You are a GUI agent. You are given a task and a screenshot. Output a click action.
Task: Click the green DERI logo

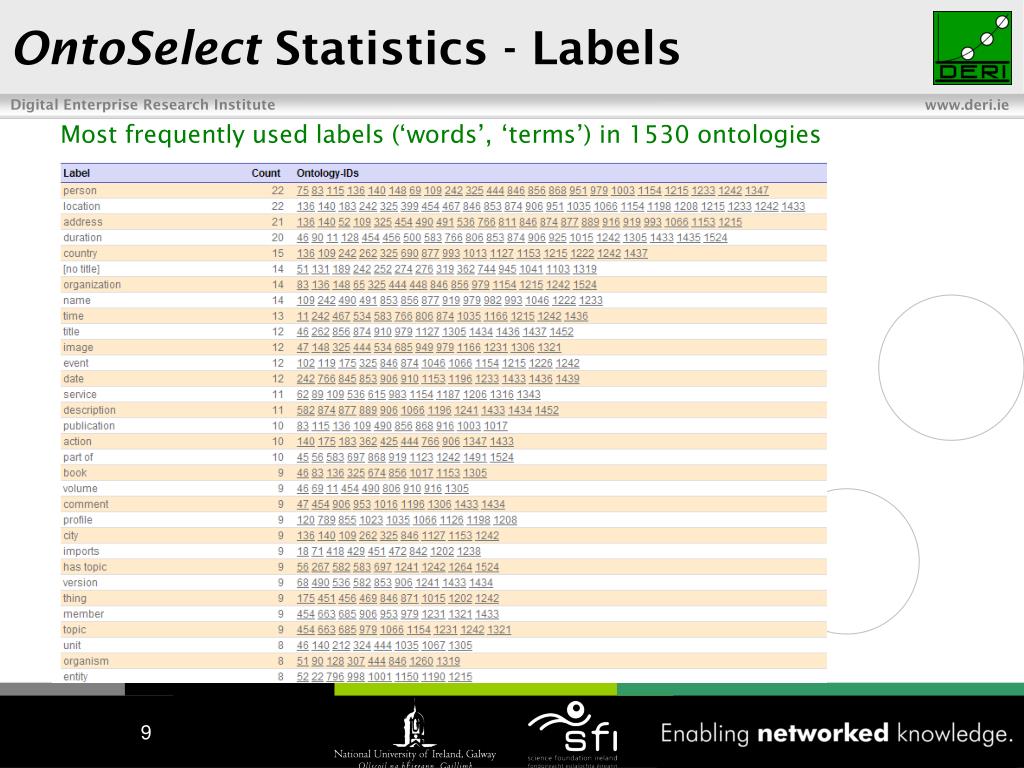[972, 48]
